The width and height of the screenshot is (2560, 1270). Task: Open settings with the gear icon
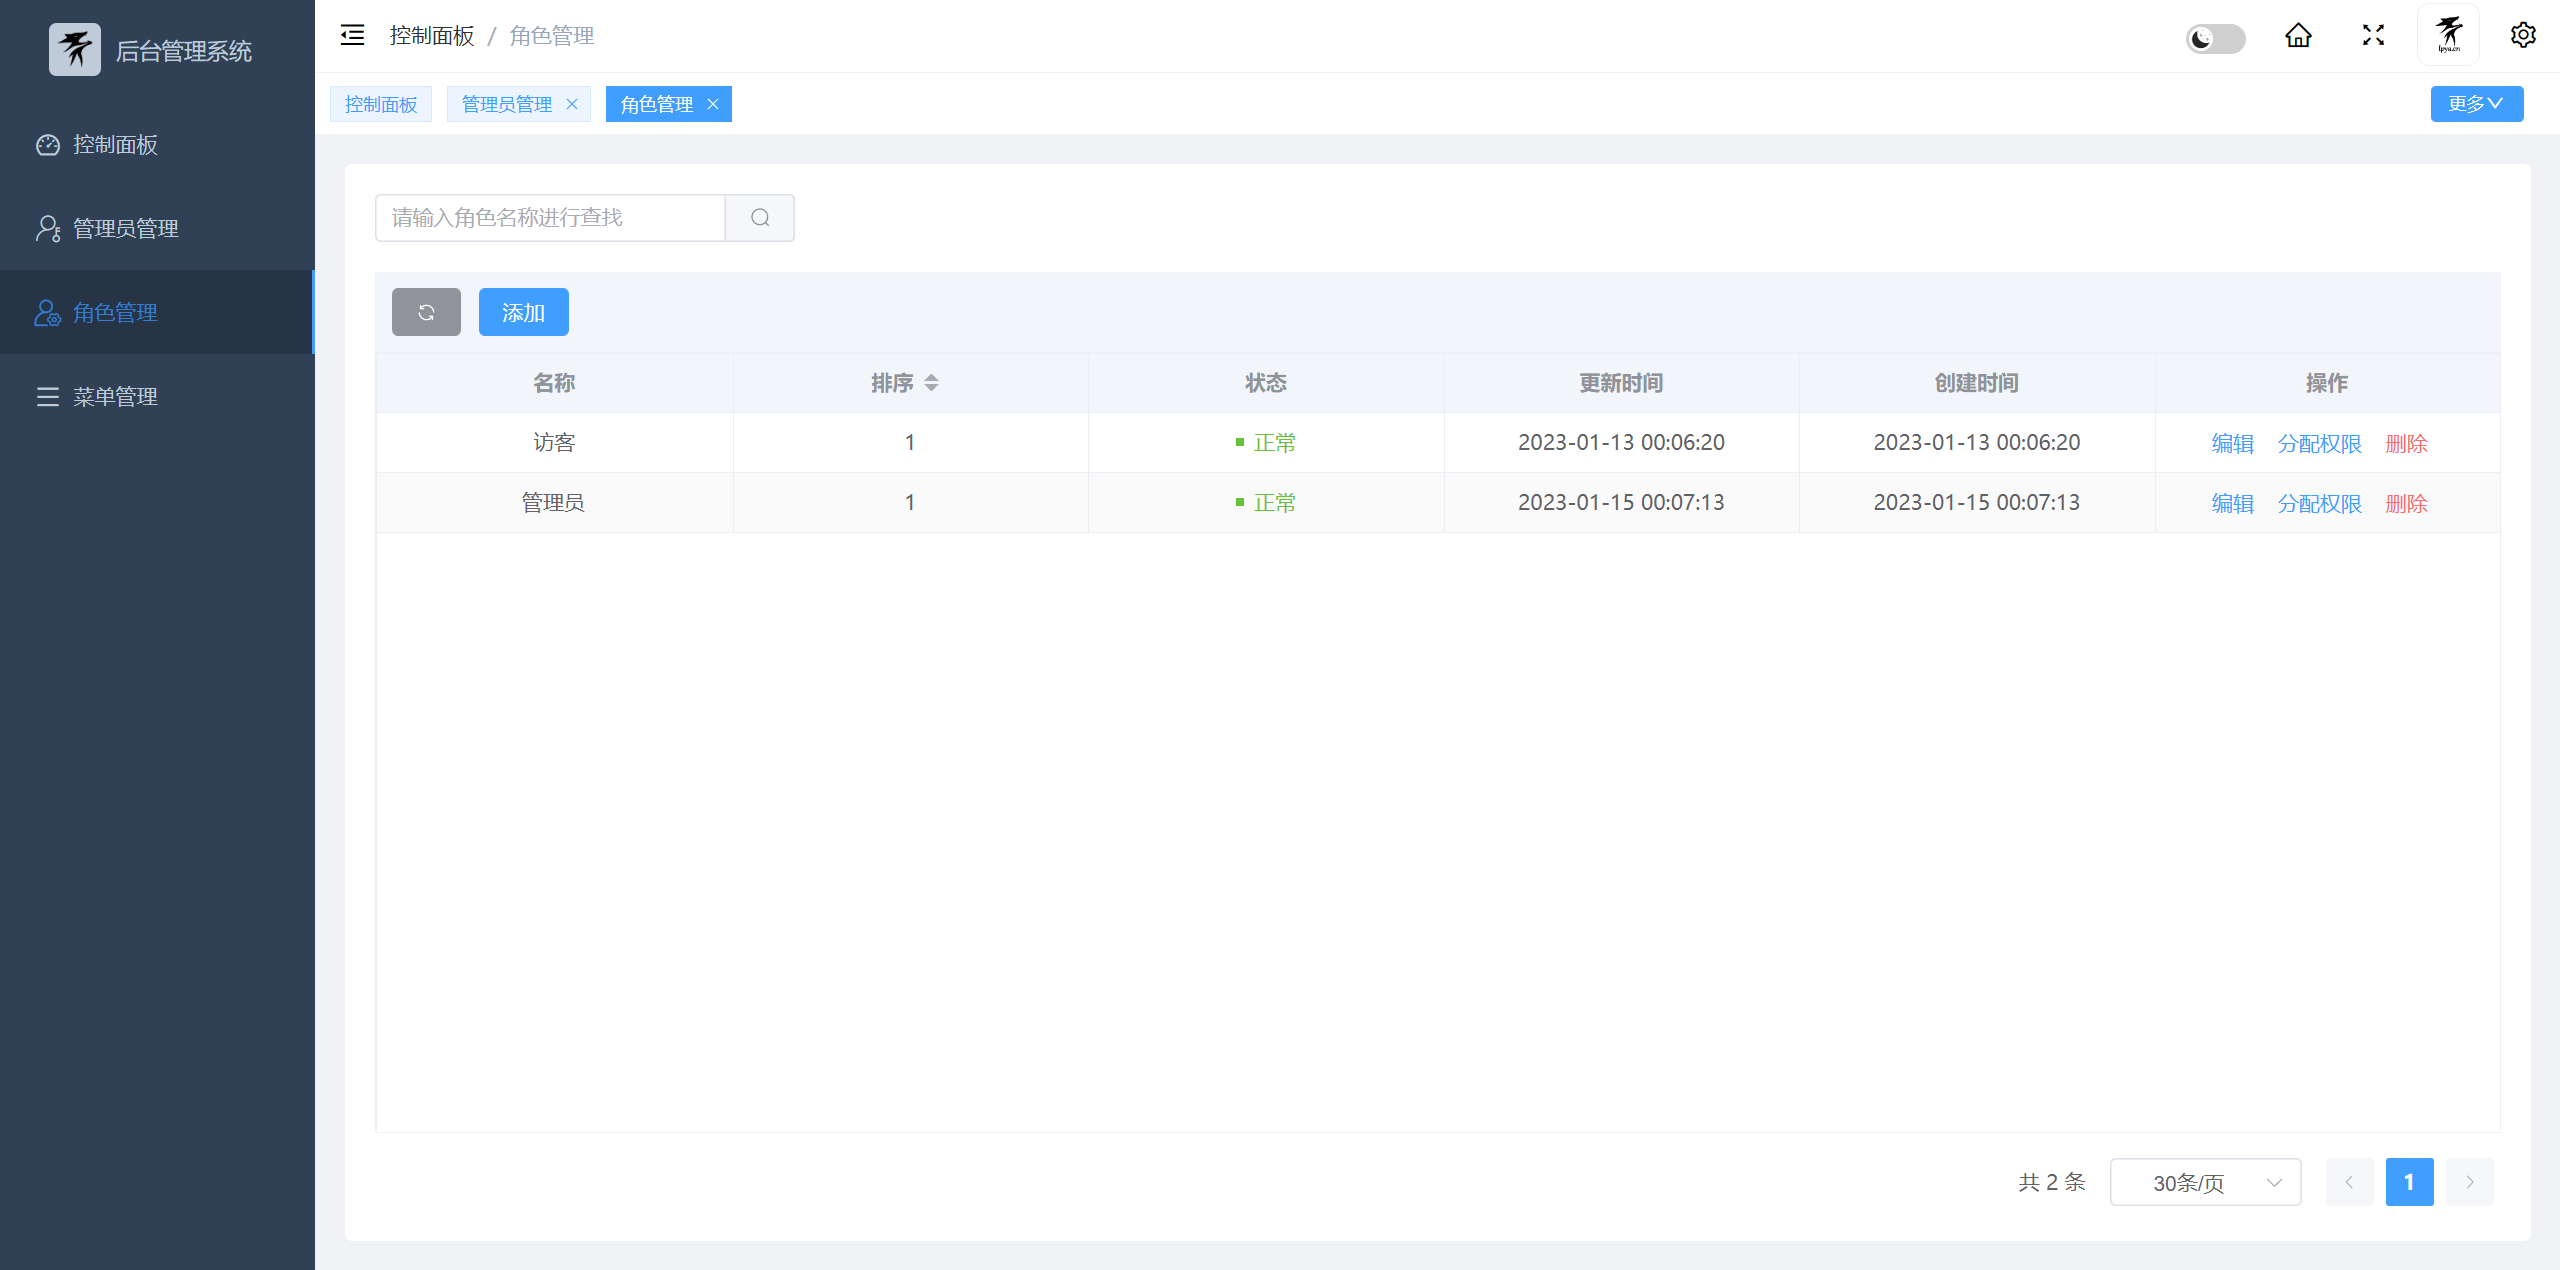click(2523, 35)
